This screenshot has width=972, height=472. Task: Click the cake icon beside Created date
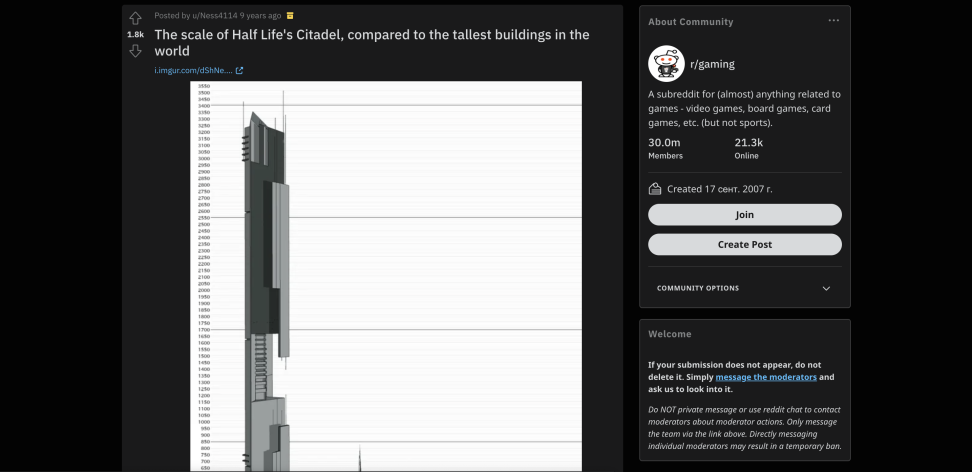[655, 189]
